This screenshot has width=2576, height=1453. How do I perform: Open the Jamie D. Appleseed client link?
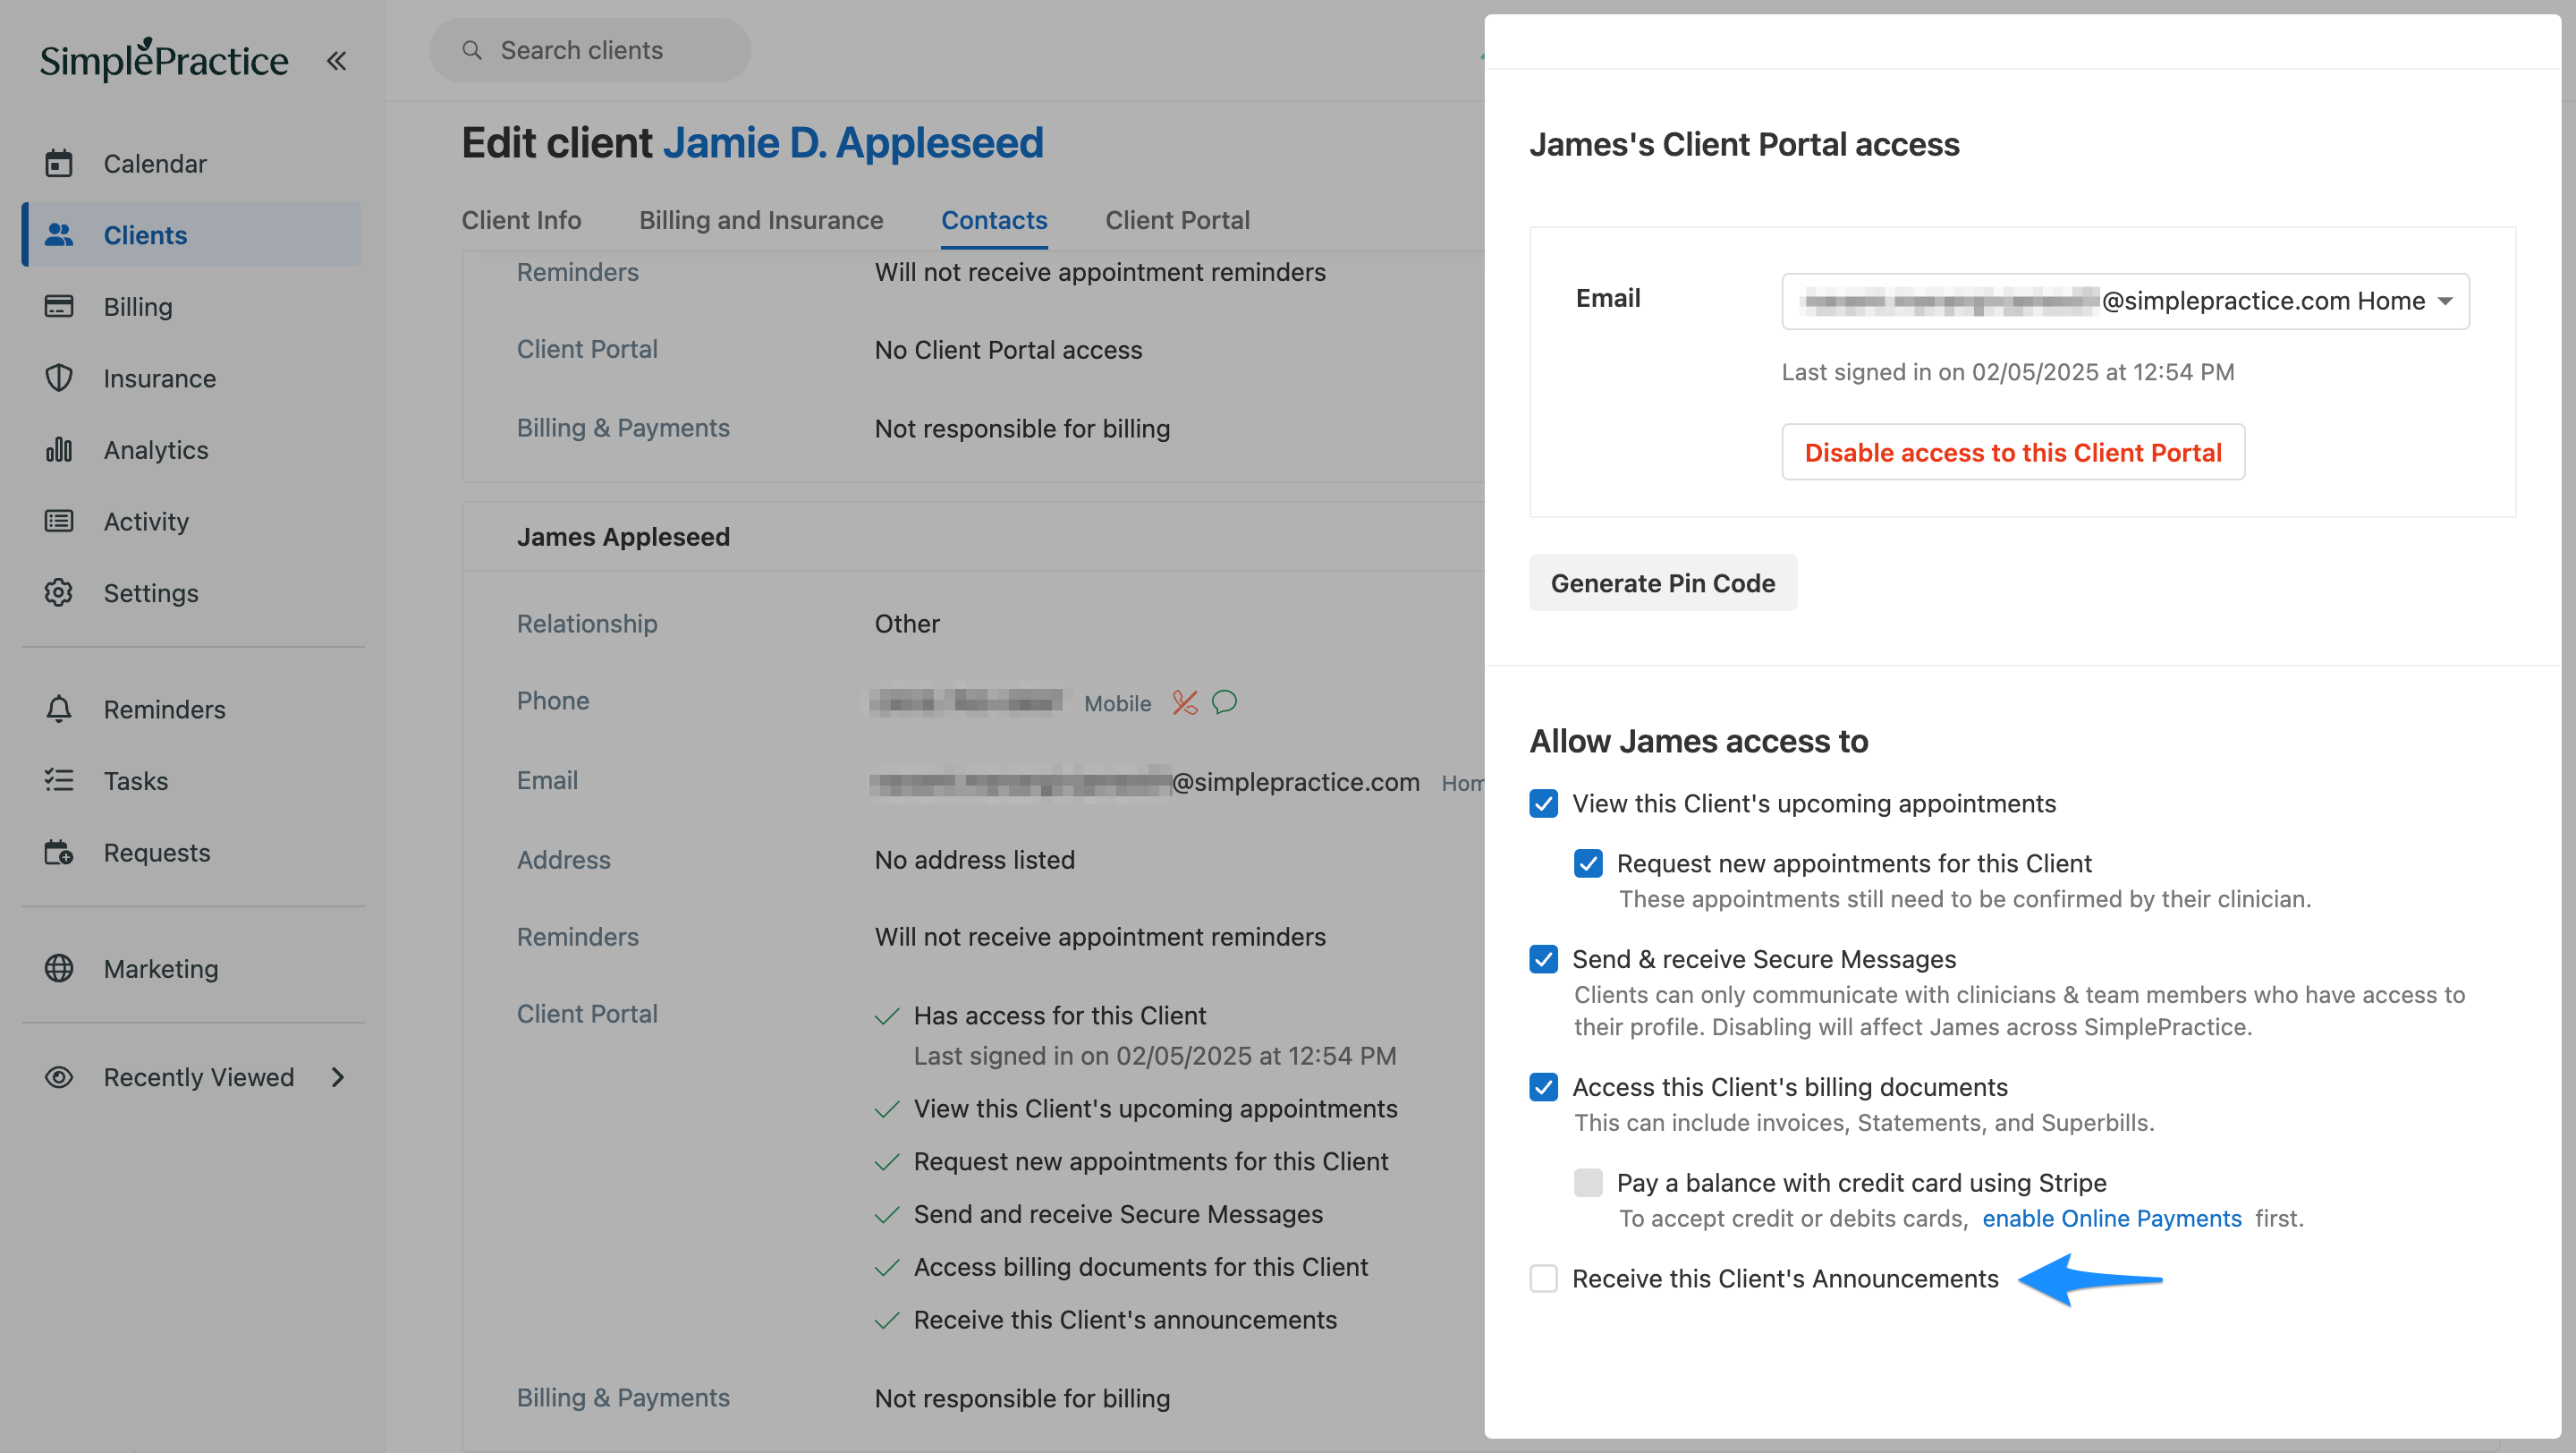(852, 143)
